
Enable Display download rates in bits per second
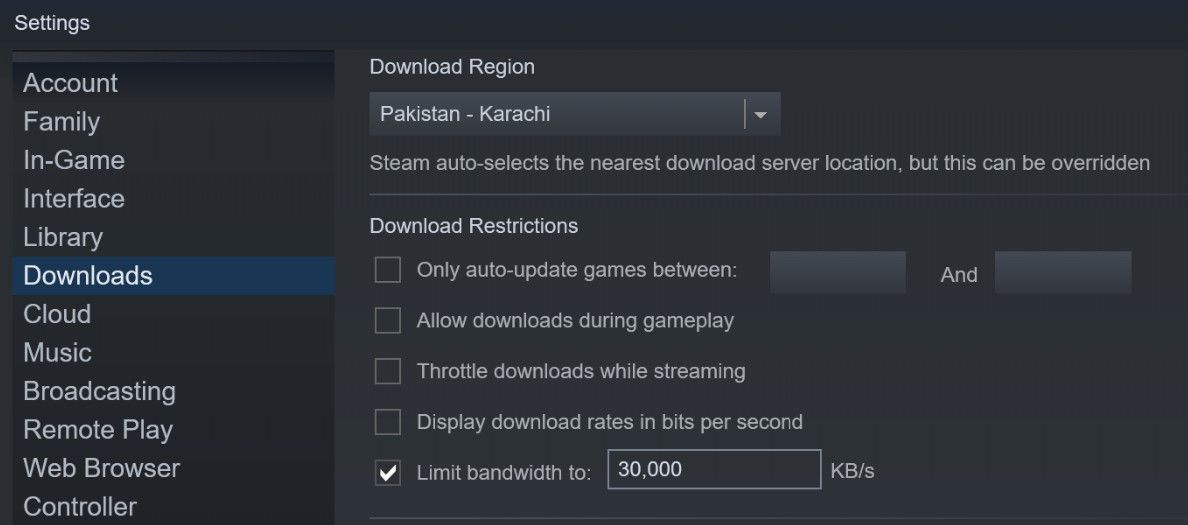tap(387, 422)
